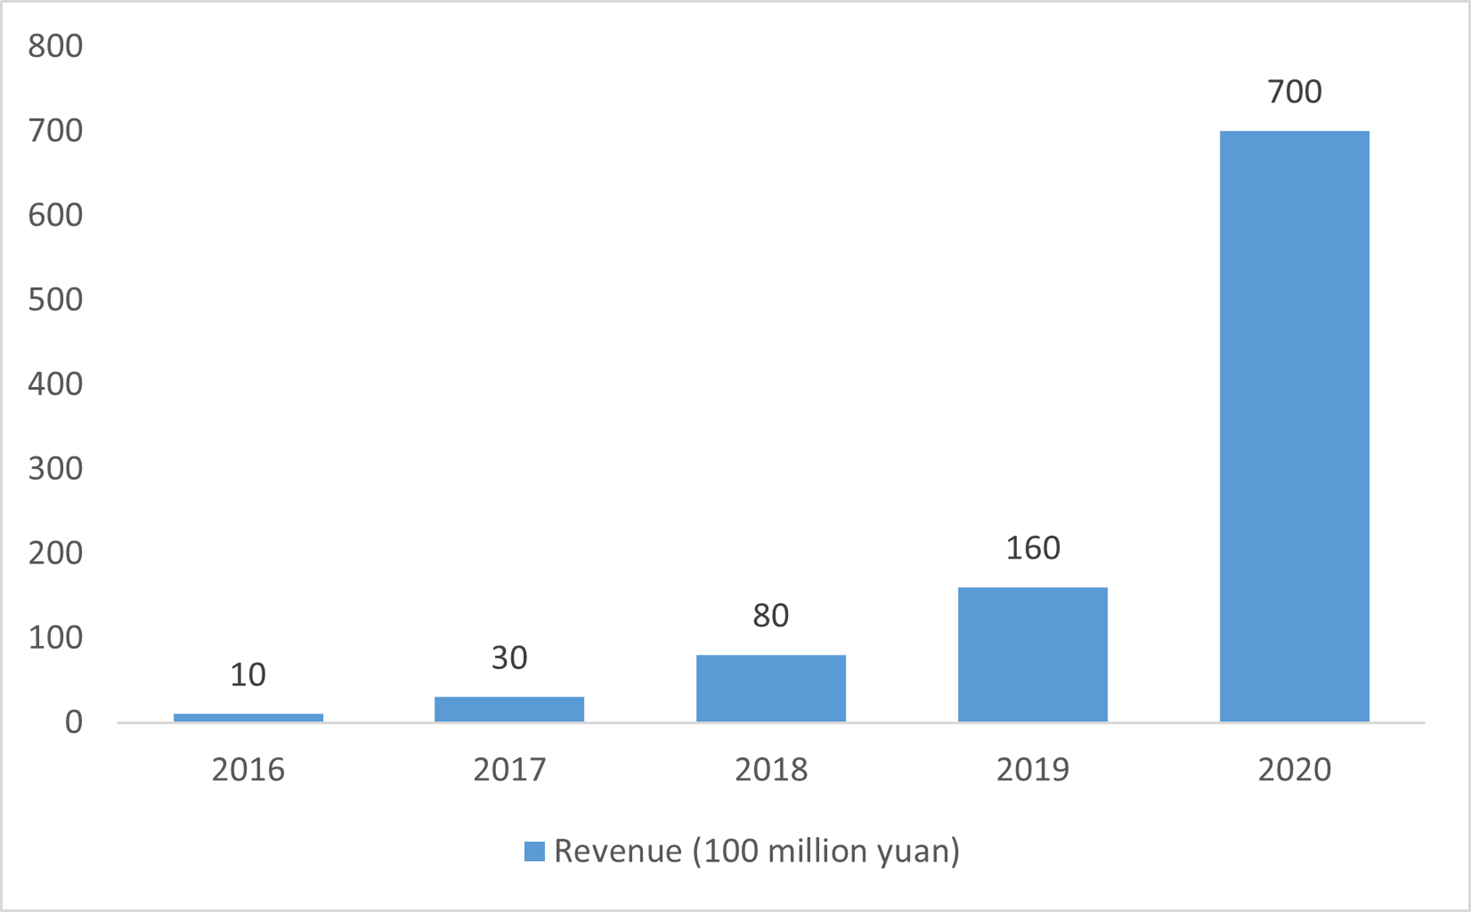The image size is (1471, 912).
Task: Click the 2016 revenue bar
Action: pos(248,717)
